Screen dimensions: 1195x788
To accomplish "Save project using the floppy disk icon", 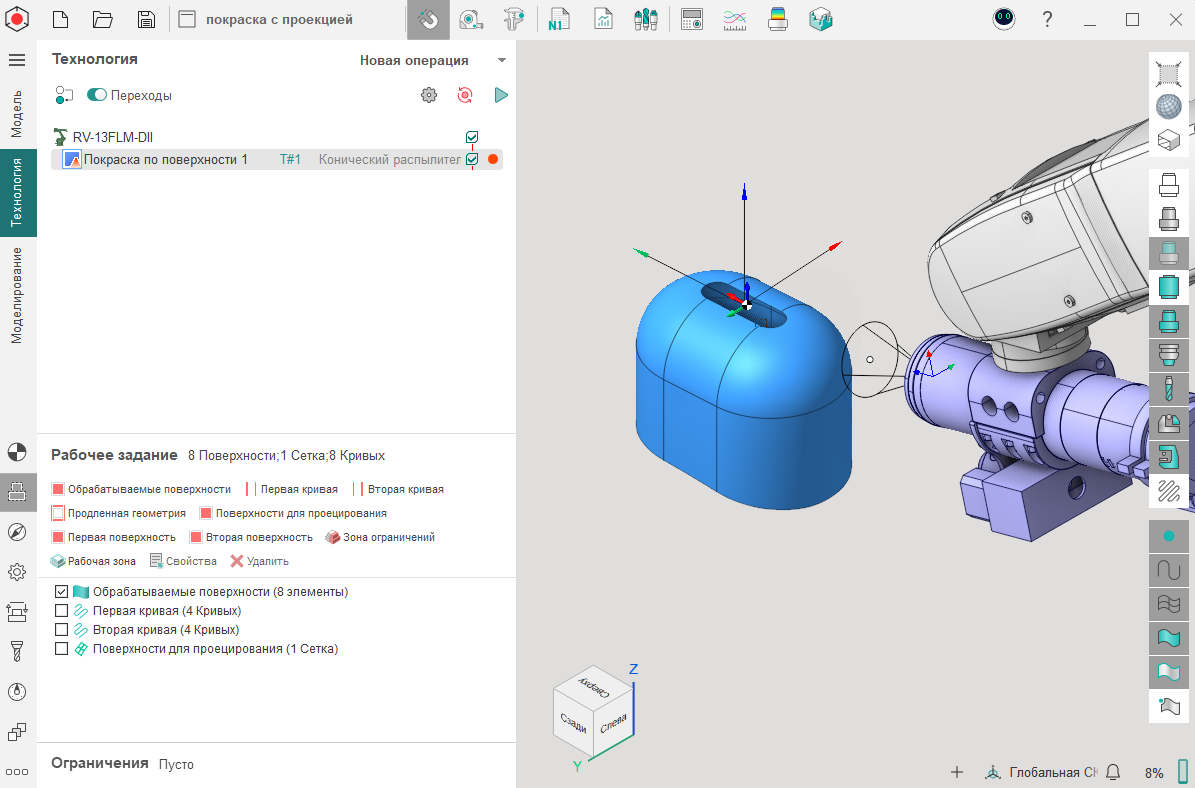I will 146,19.
